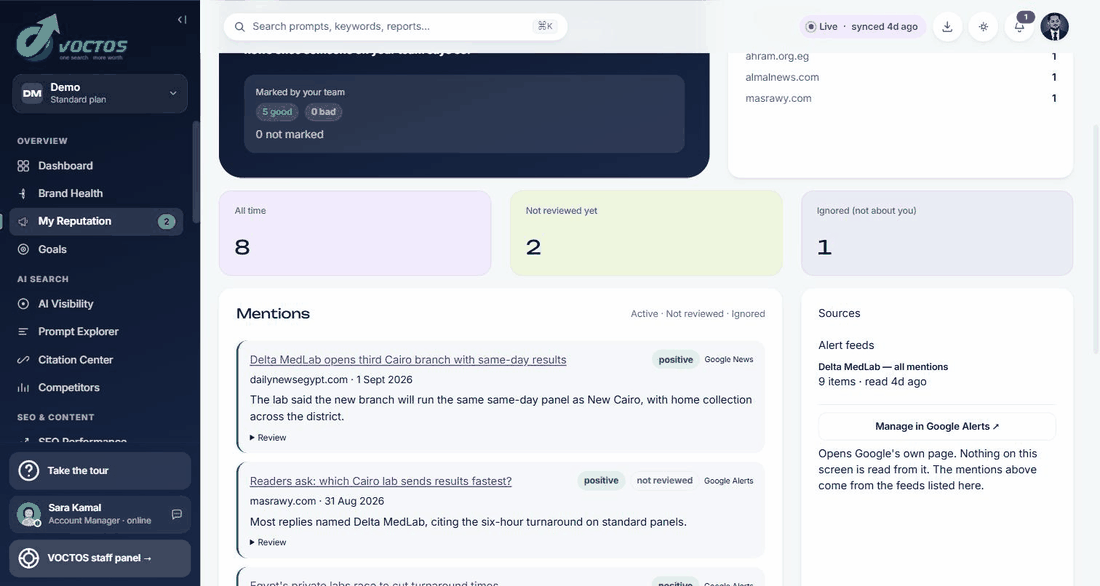1100x586 pixels.
Task: Click the Google News source label
Action: (x=728, y=359)
